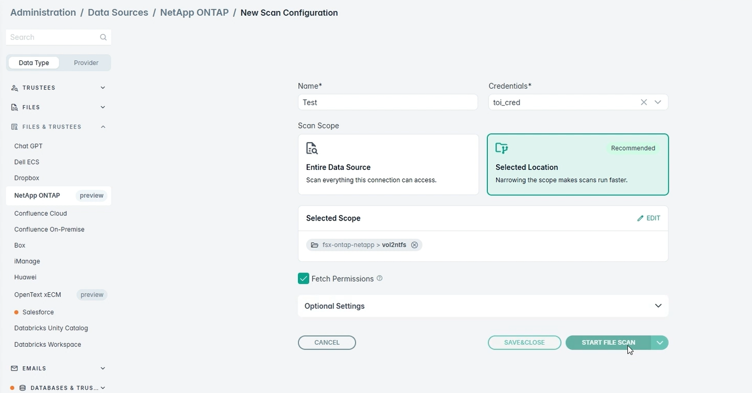Image resolution: width=752 pixels, height=393 pixels.
Task: Open Confluence Cloud data source
Action: [40, 214]
